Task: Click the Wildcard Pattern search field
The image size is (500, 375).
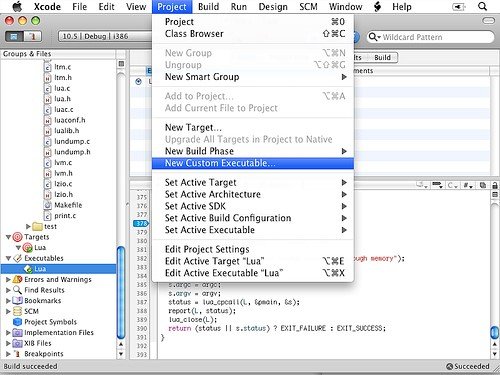Action: tap(430, 37)
